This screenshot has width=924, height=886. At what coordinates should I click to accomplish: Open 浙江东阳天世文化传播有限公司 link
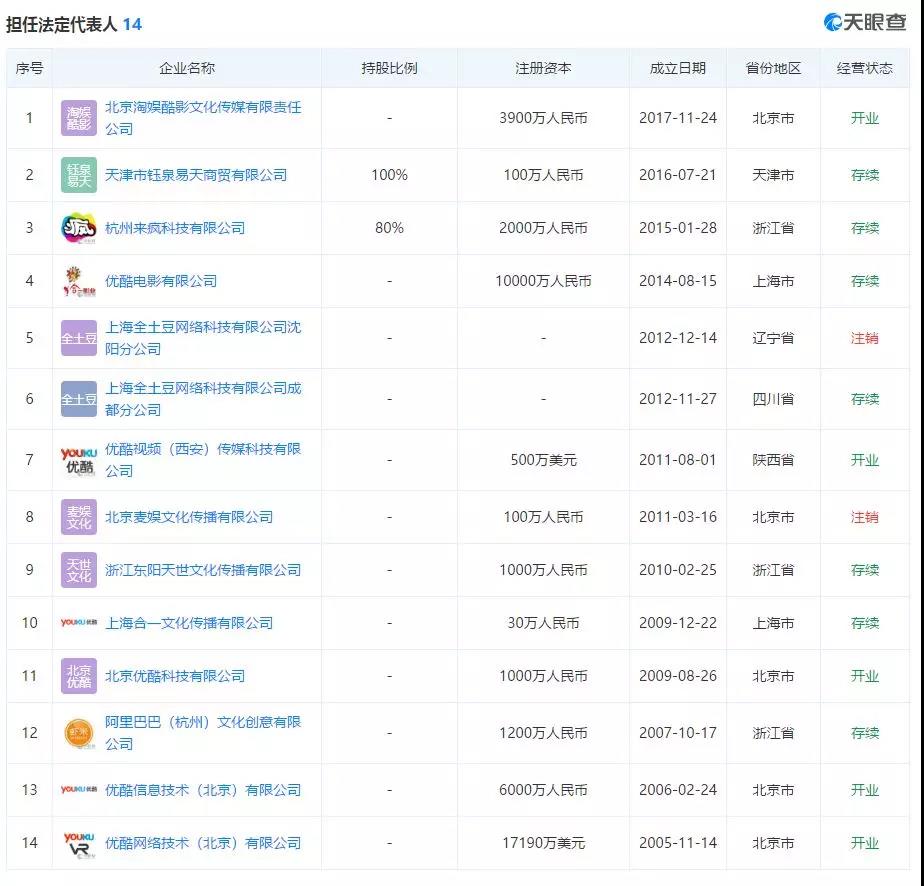203,570
